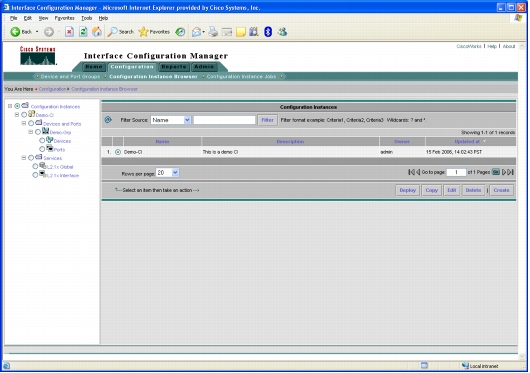Select the Devices and Ports radio button
The width and height of the screenshot is (530, 373).
31,124
